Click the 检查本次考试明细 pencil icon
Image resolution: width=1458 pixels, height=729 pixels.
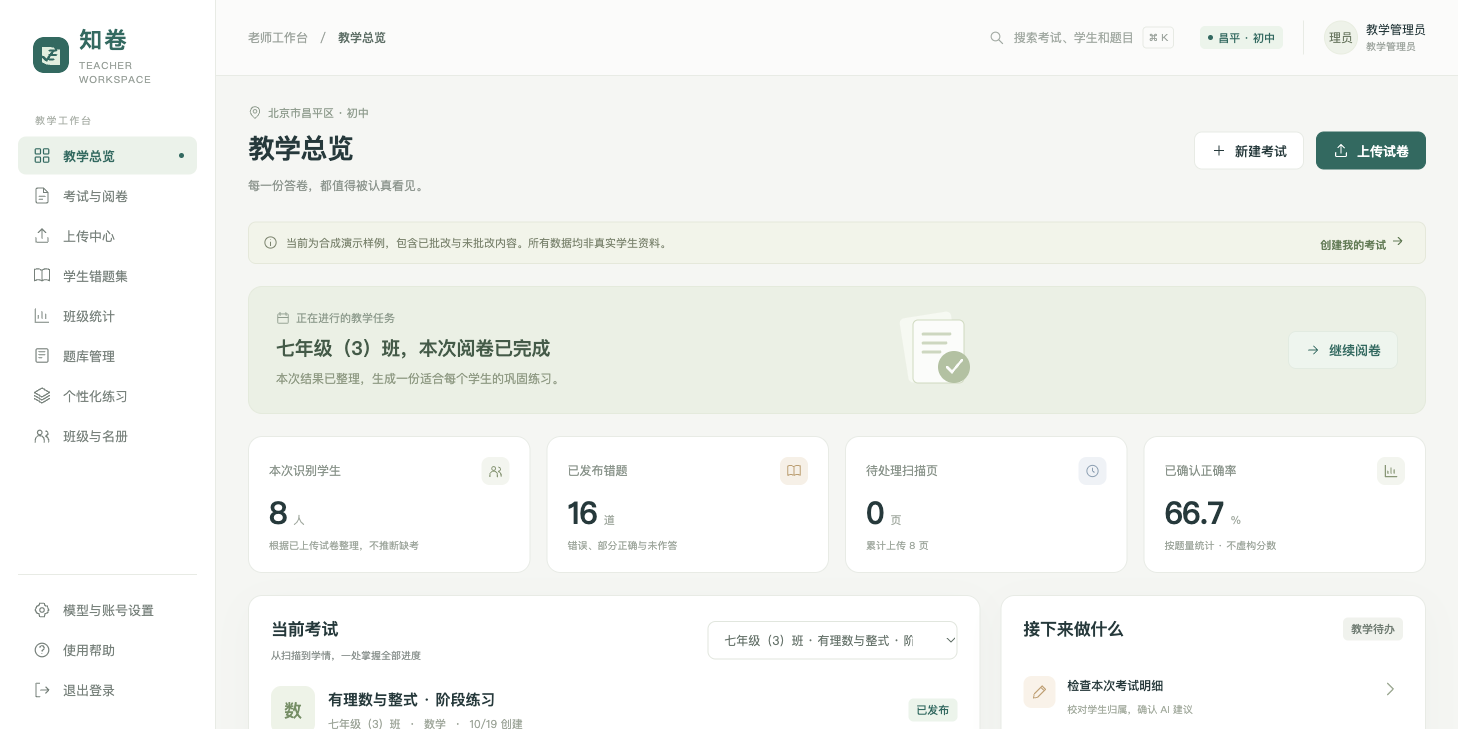pyautogui.click(x=1040, y=692)
